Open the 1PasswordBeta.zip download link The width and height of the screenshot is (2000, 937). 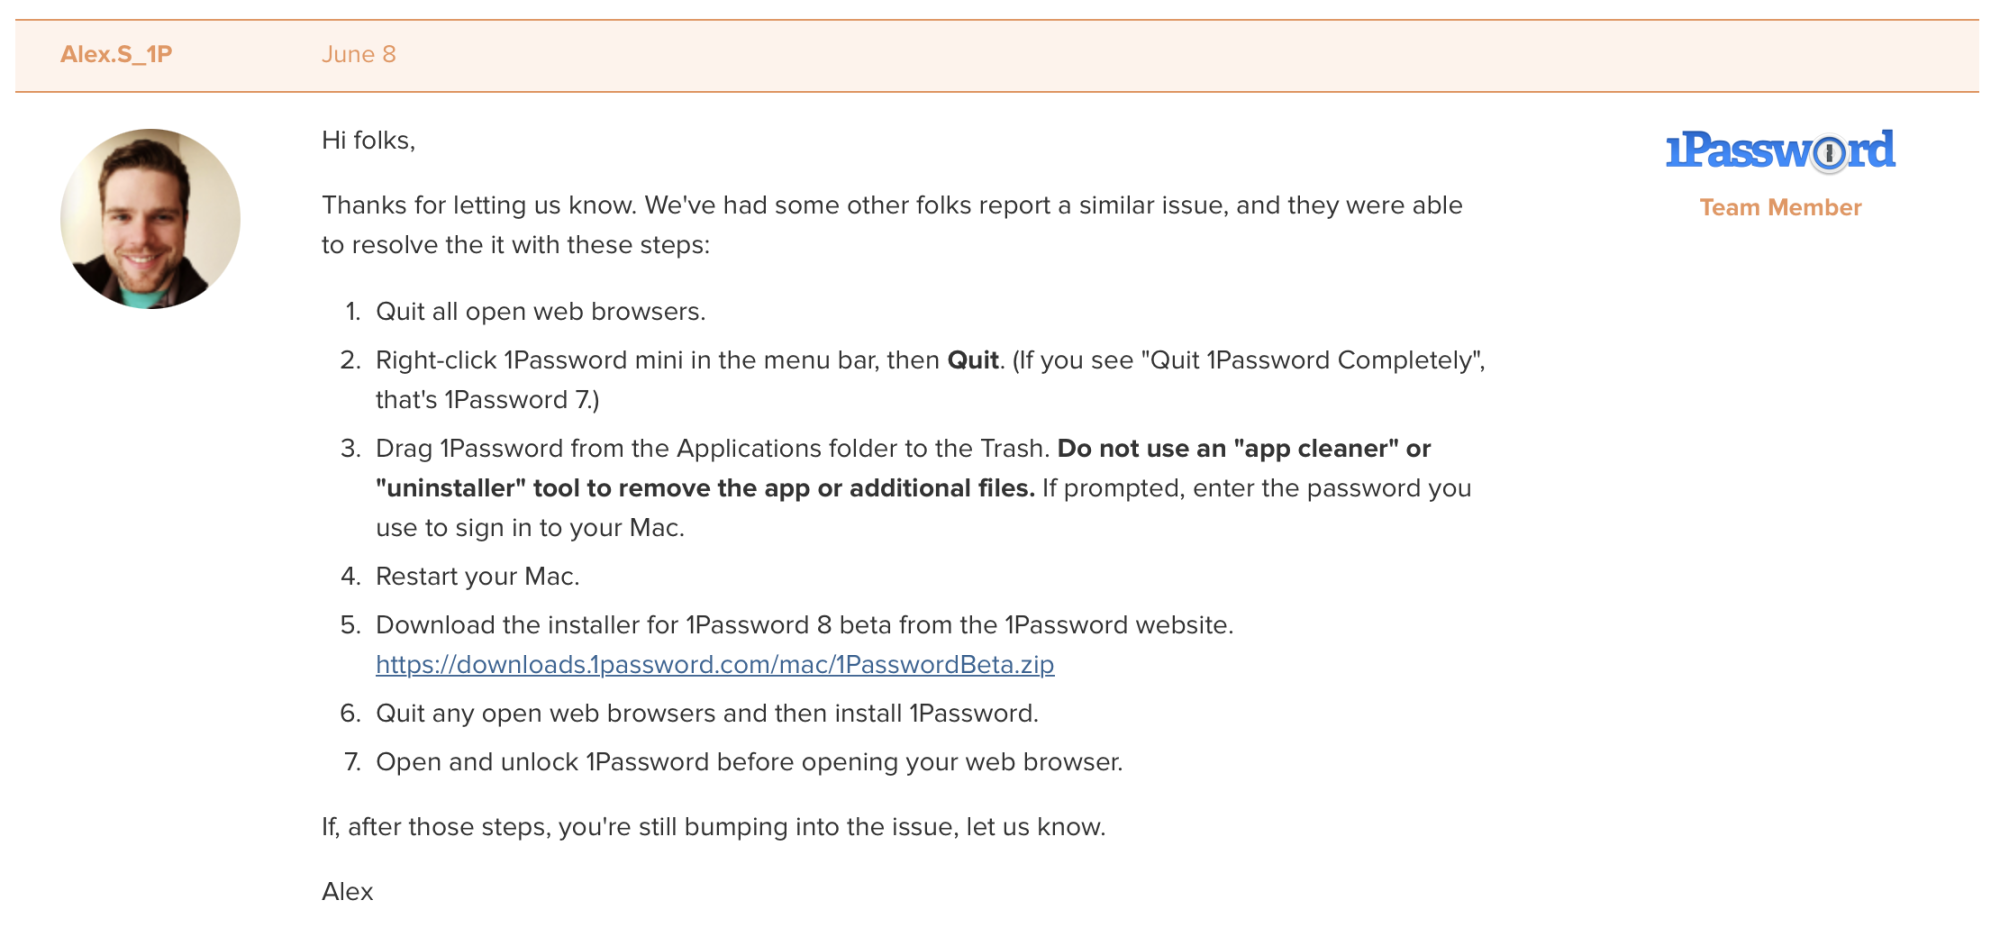point(714,665)
